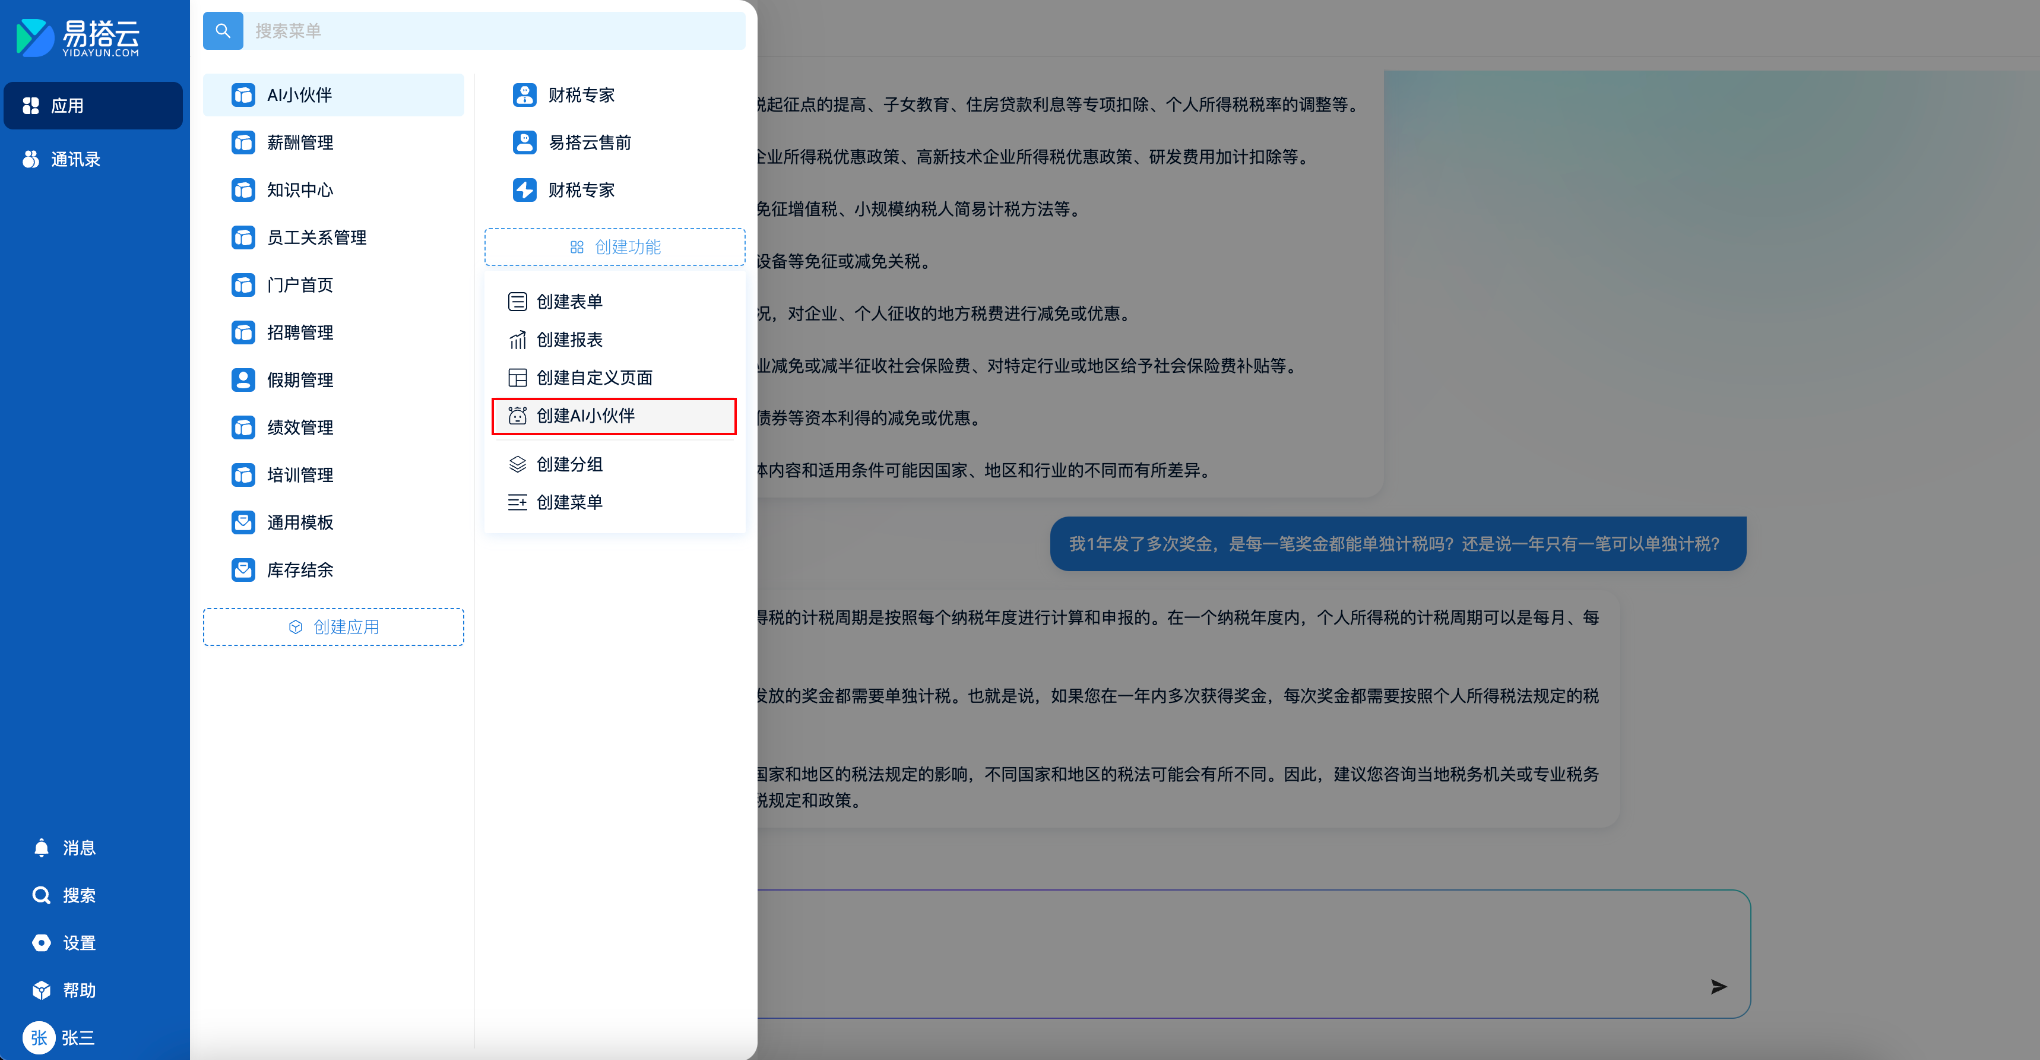This screenshot has width=2040, height=1060.
Task: Focus the 搜索菜单 search field
Action: [495, 31]
